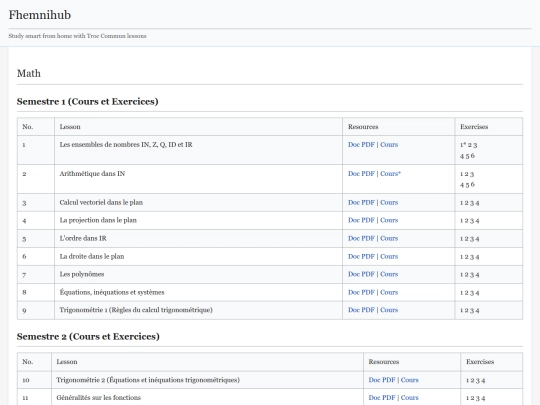Open Doc PDF for Les ensembles de nombres
540x405 pixels.
click(x=361, y=145)
